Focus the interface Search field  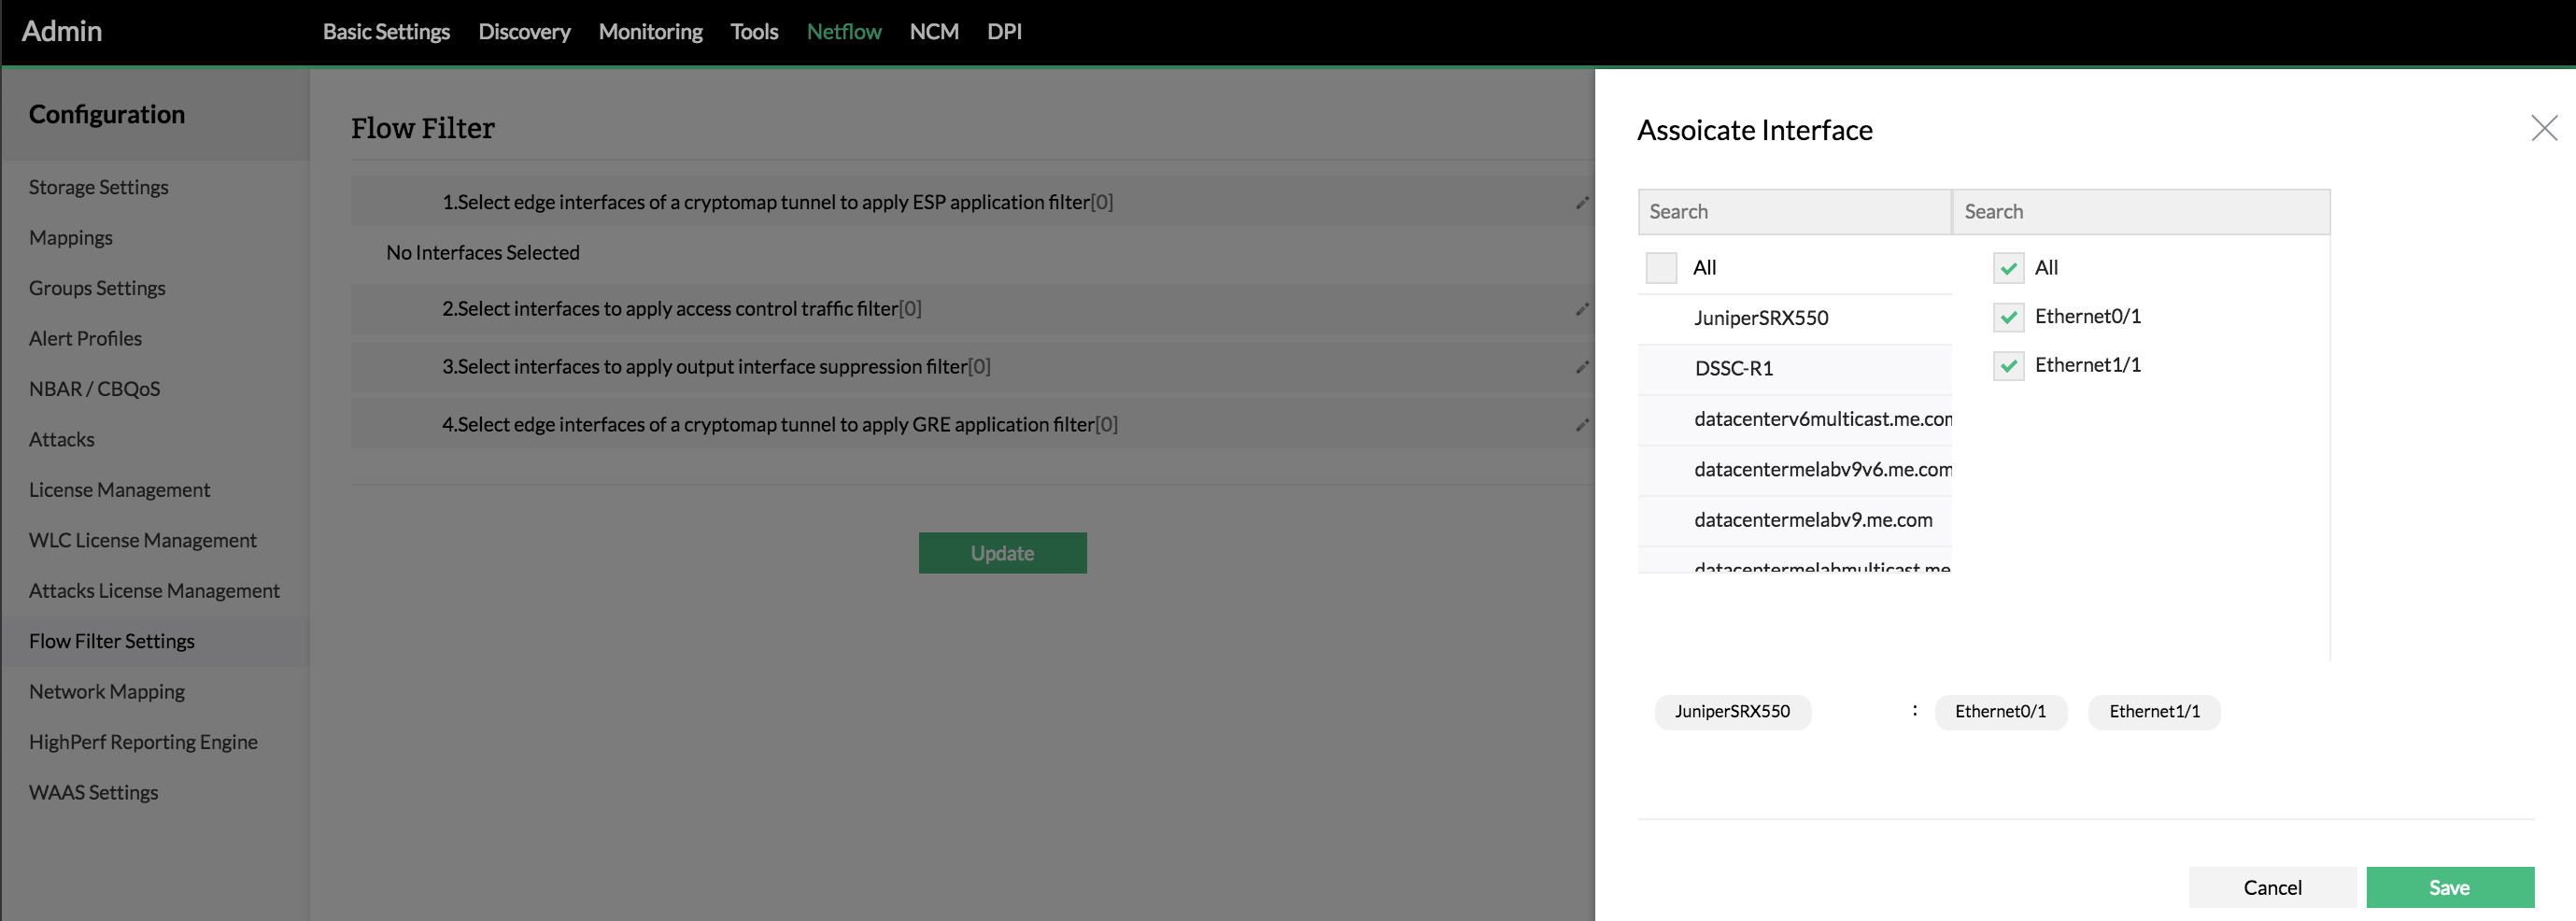pos(2140,212)
